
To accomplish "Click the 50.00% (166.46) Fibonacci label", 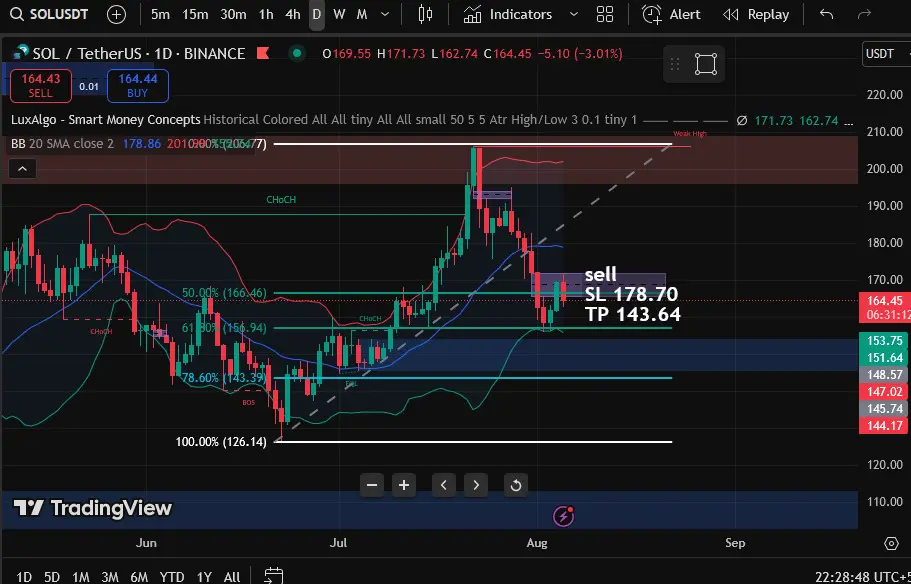I will pos(224,293).
